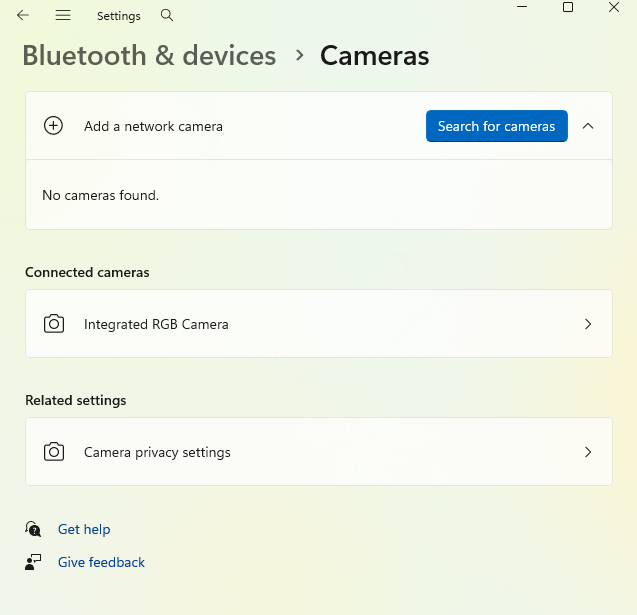Open the Give feedback link
This screenshot has height=615, width=637.
pos(101,562)
